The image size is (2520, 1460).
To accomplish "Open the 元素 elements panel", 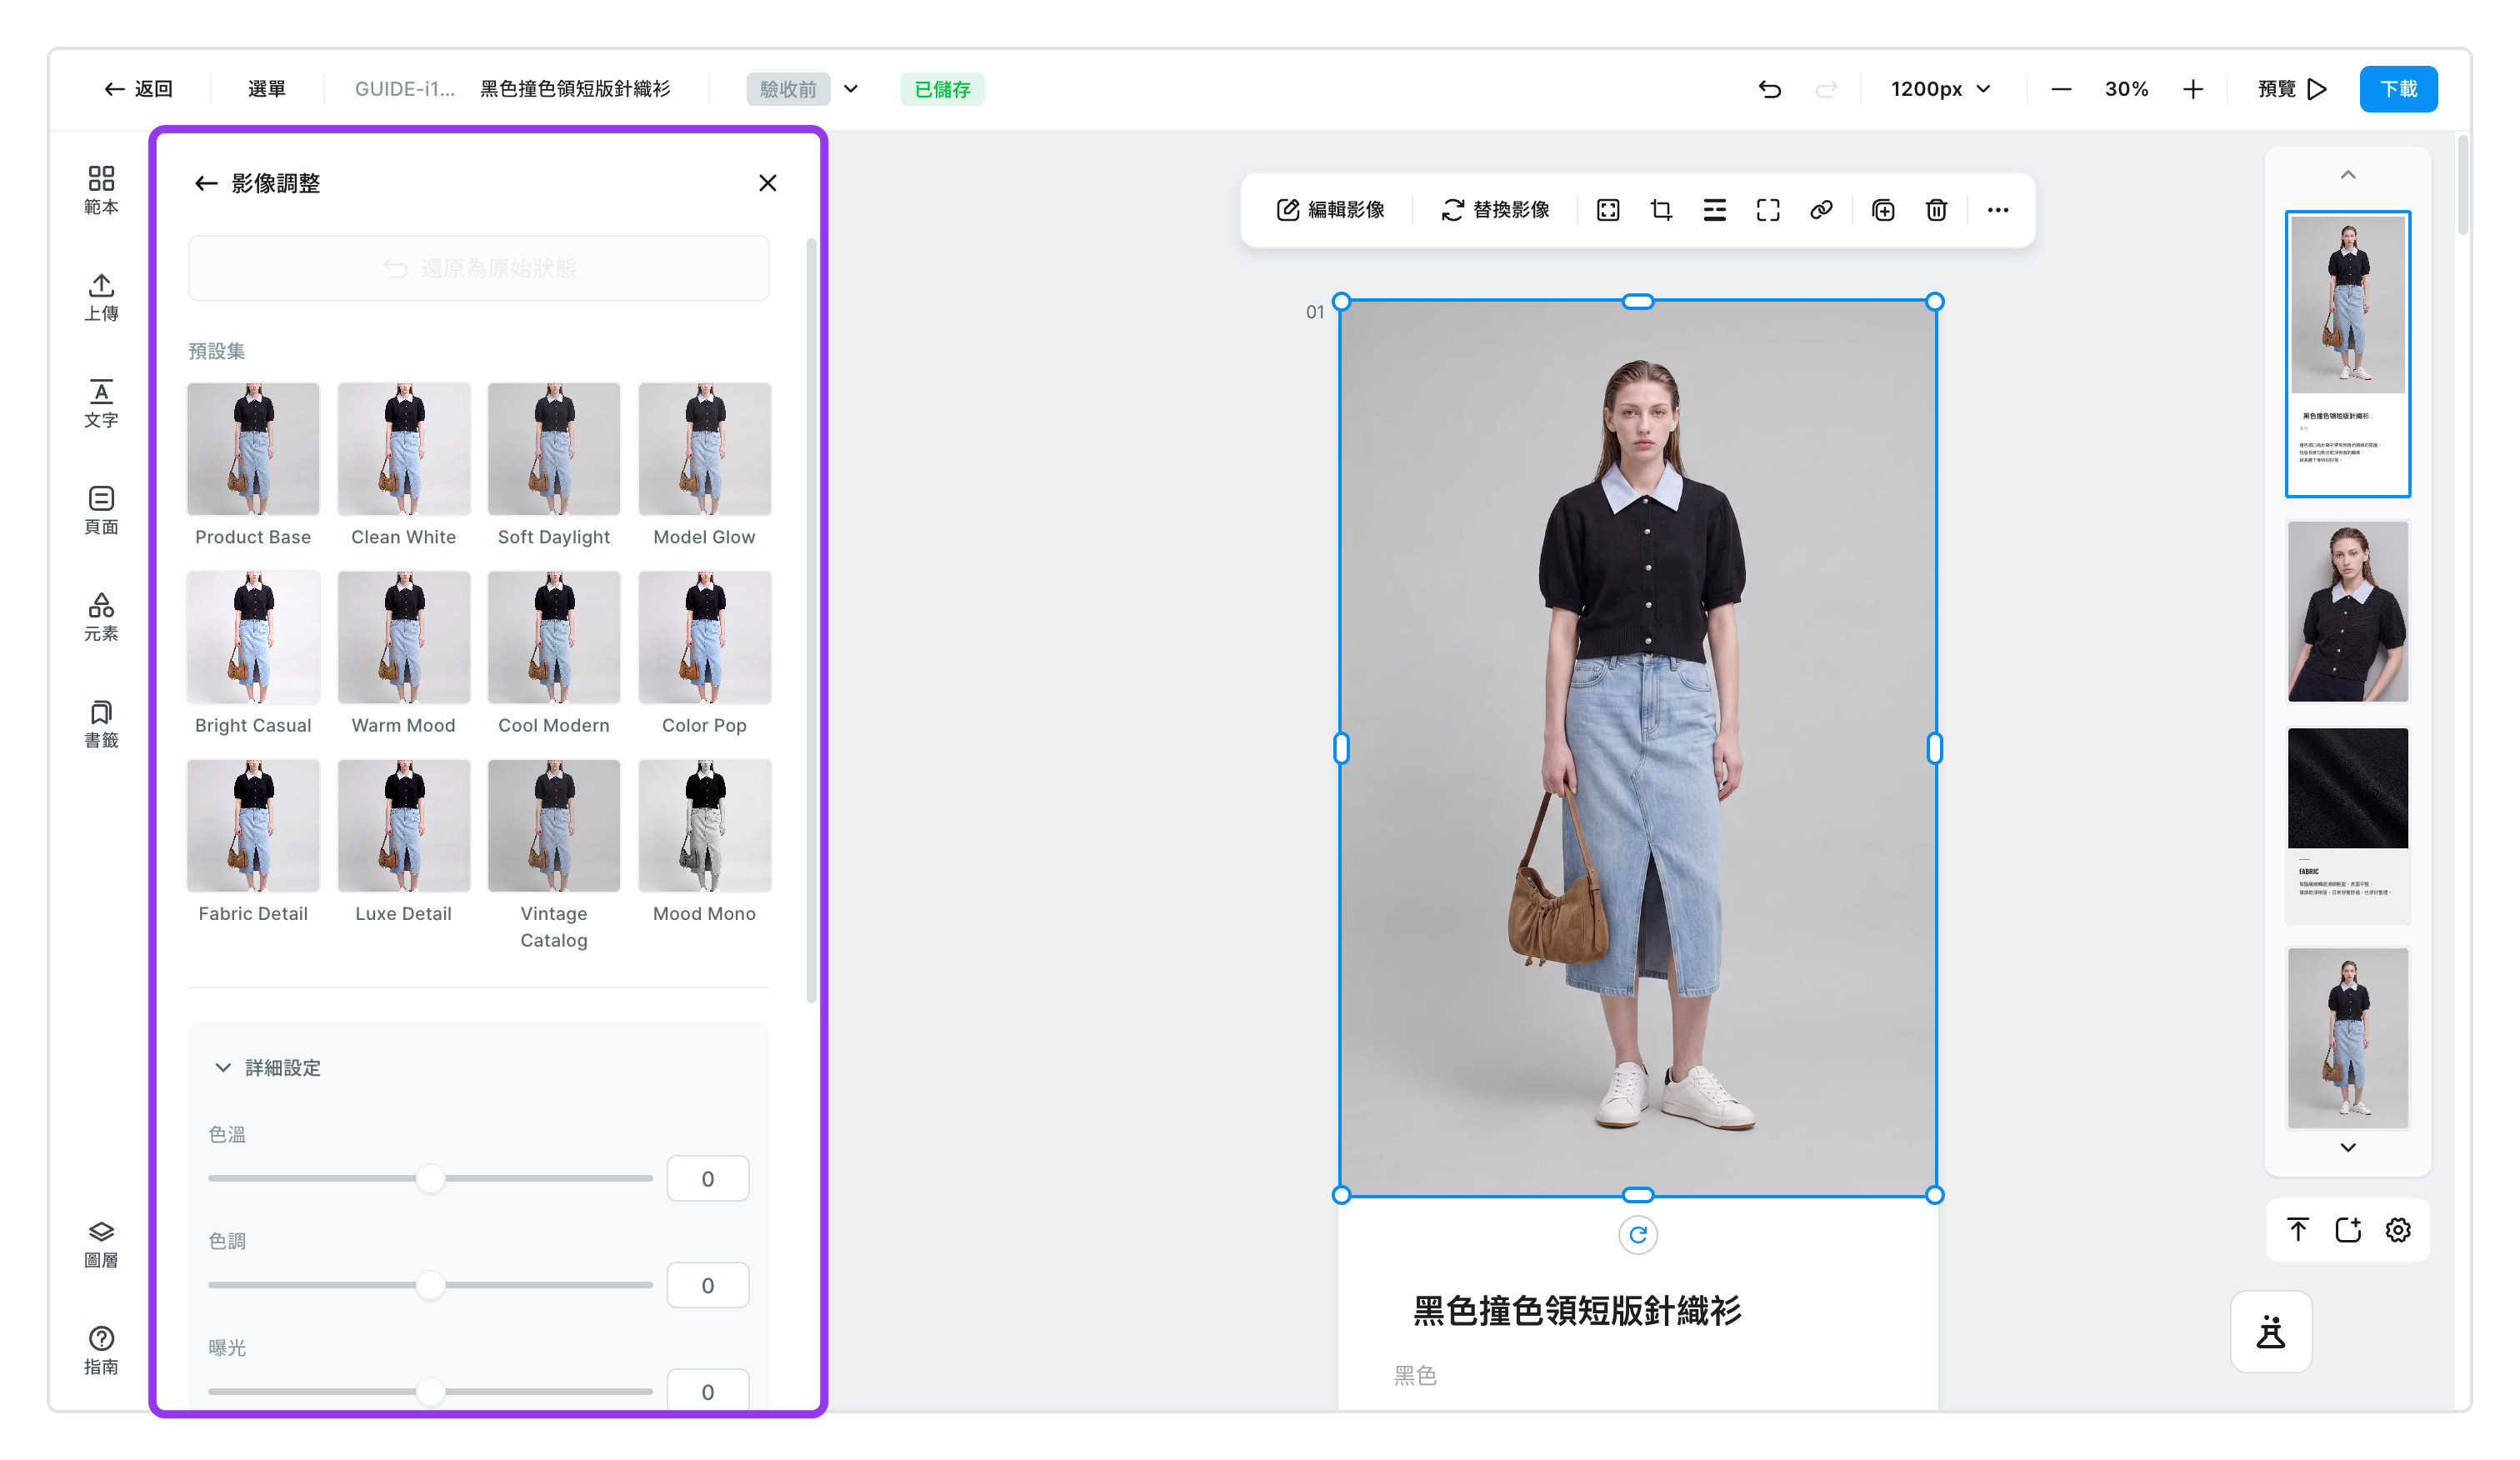I will [x=101, y=617].
